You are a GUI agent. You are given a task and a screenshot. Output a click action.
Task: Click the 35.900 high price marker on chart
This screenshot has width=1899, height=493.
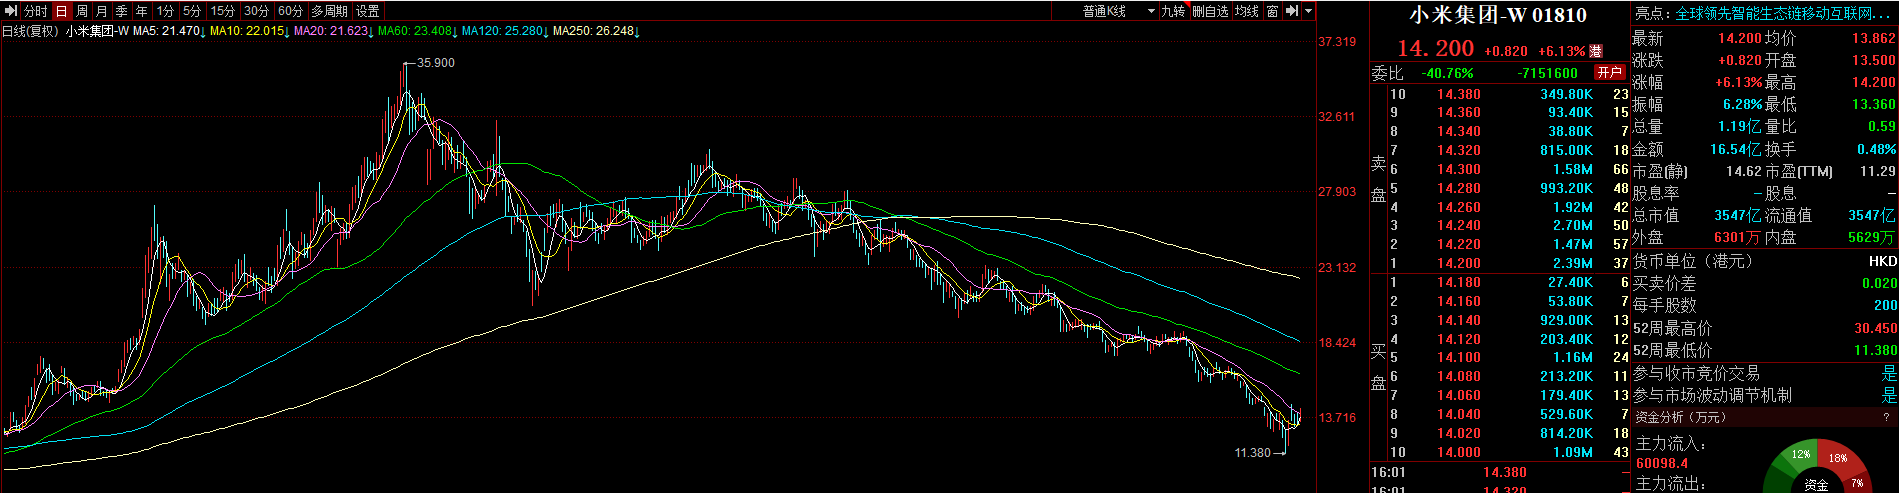click(435, 62)
